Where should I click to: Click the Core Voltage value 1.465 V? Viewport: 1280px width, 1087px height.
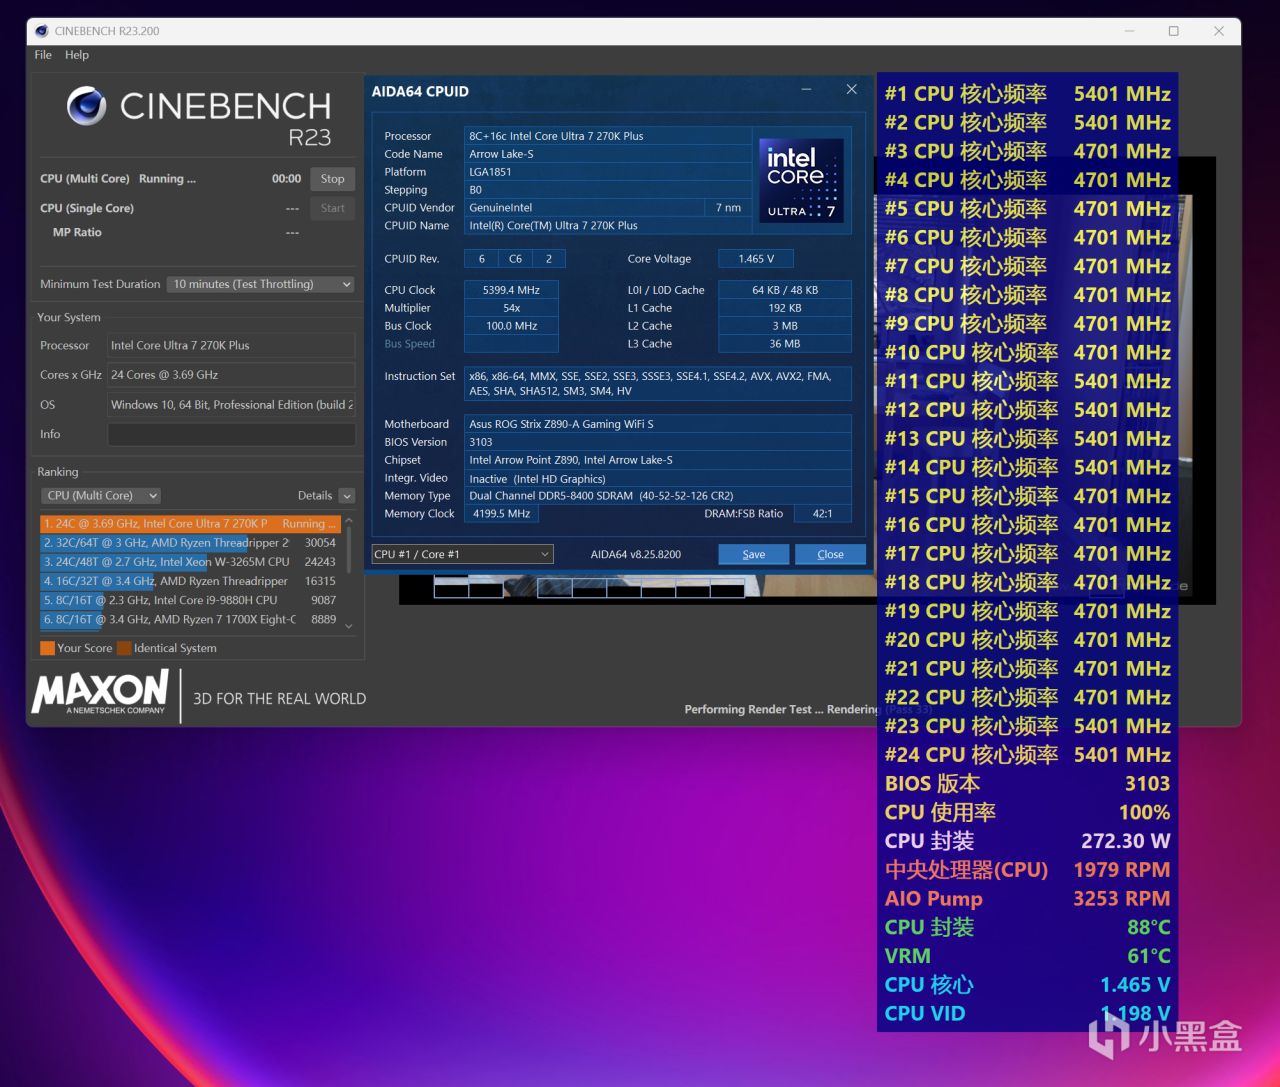pos(756,259)
